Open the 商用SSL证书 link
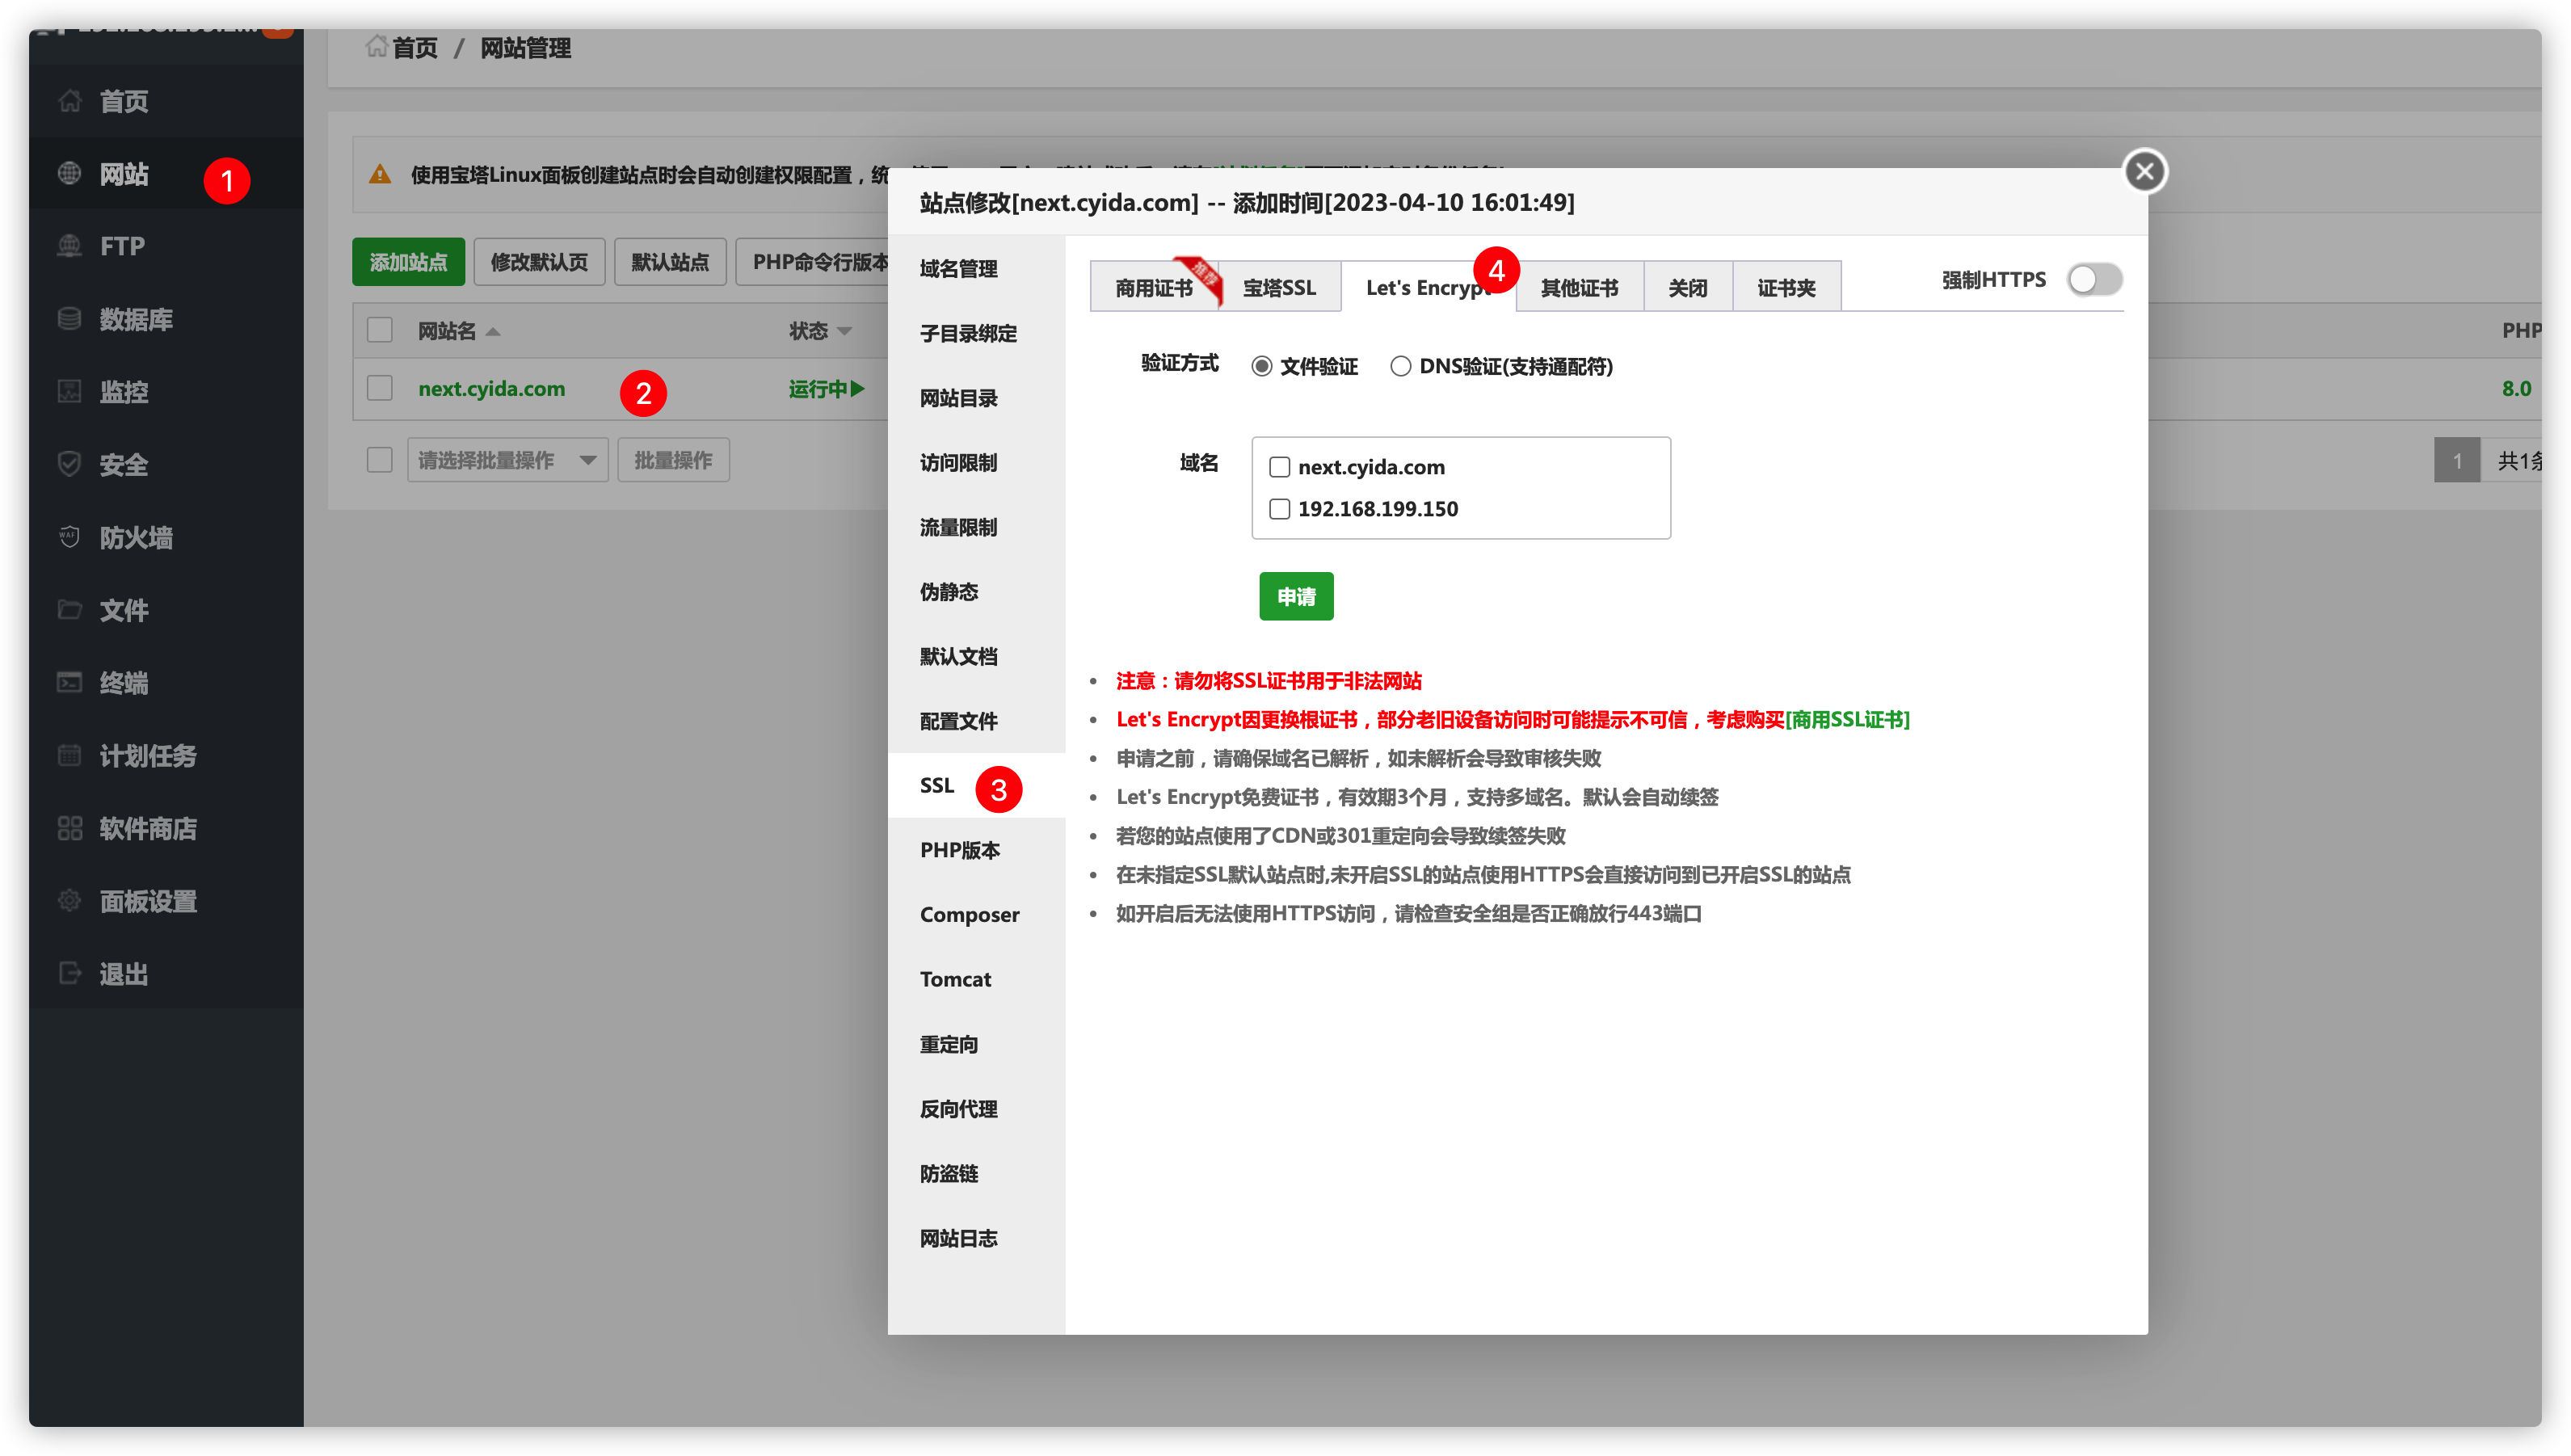This screenshot has width=2571, height=1456. point(1847,720)
